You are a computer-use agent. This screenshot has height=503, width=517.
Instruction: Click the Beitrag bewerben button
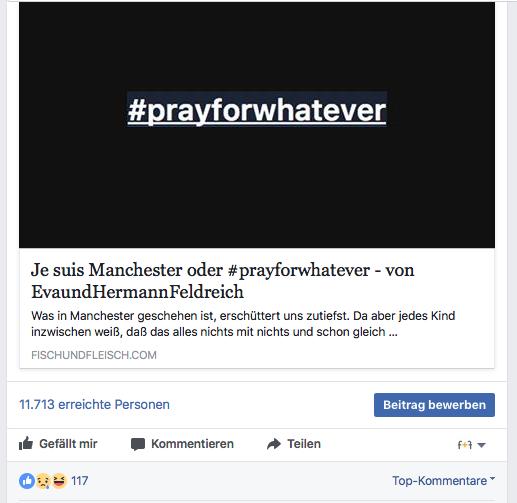pos(434,405)
